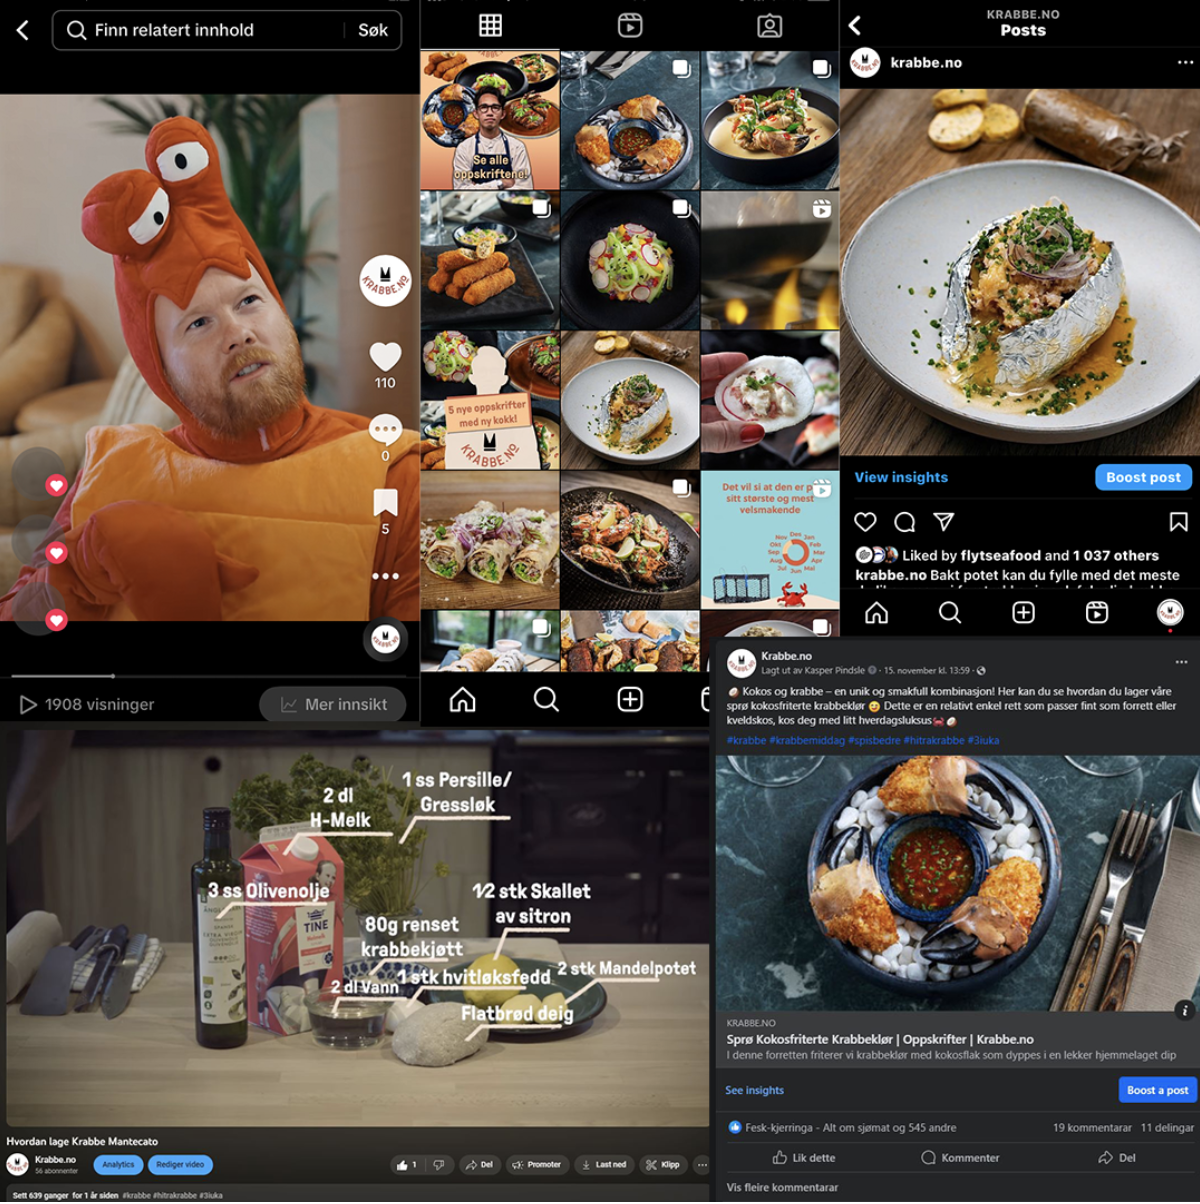Screen dimensions: 1200x1204
Task: Open the TikTok three-dot share menu
Action: coord(385,576)
